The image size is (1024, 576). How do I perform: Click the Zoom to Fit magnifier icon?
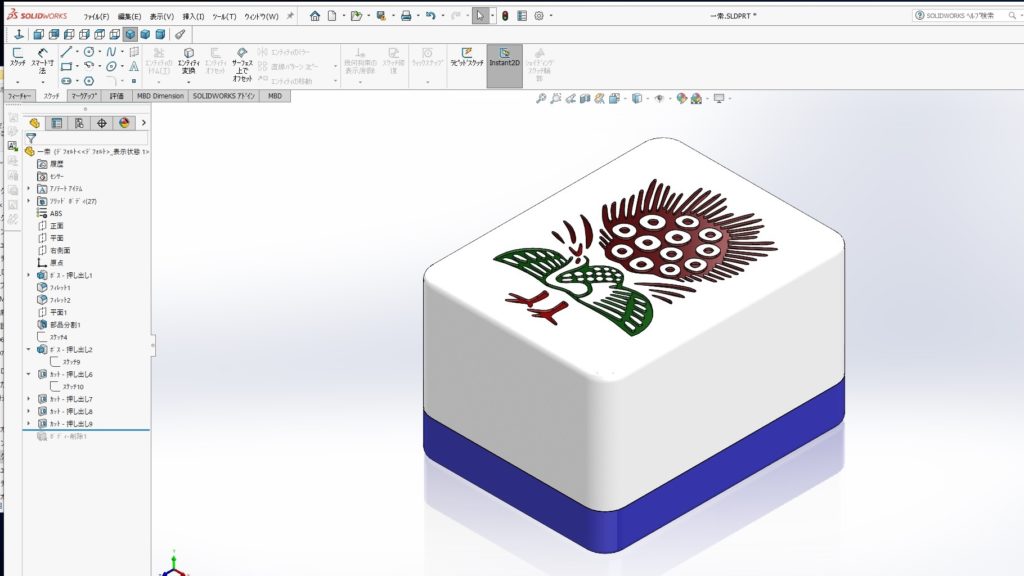541,98
